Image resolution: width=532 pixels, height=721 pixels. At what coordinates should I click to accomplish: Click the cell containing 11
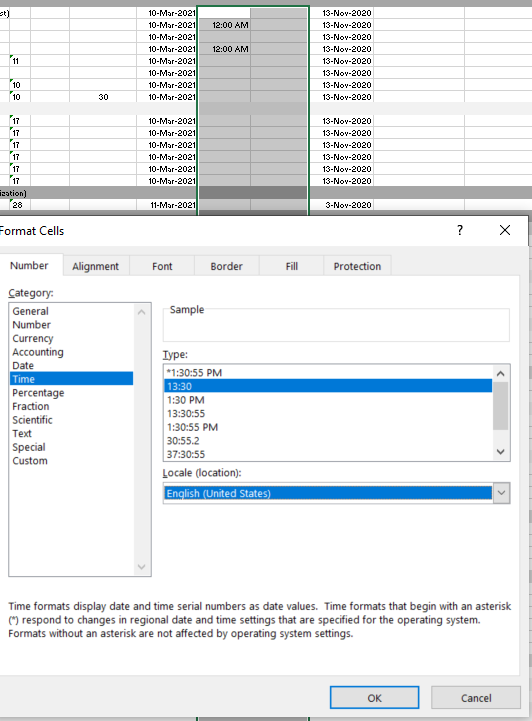point(20,61)
